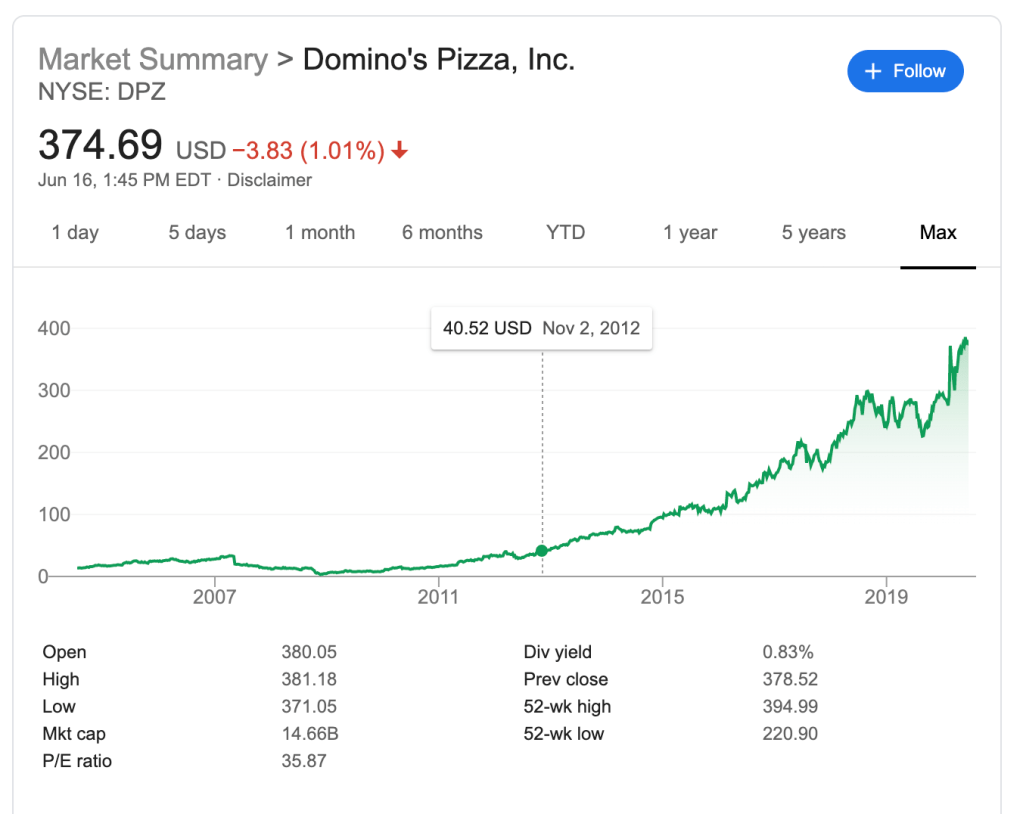Click the 2007 label on the x-axis
Screen dimensions: 1023x814
coord(214,598)
